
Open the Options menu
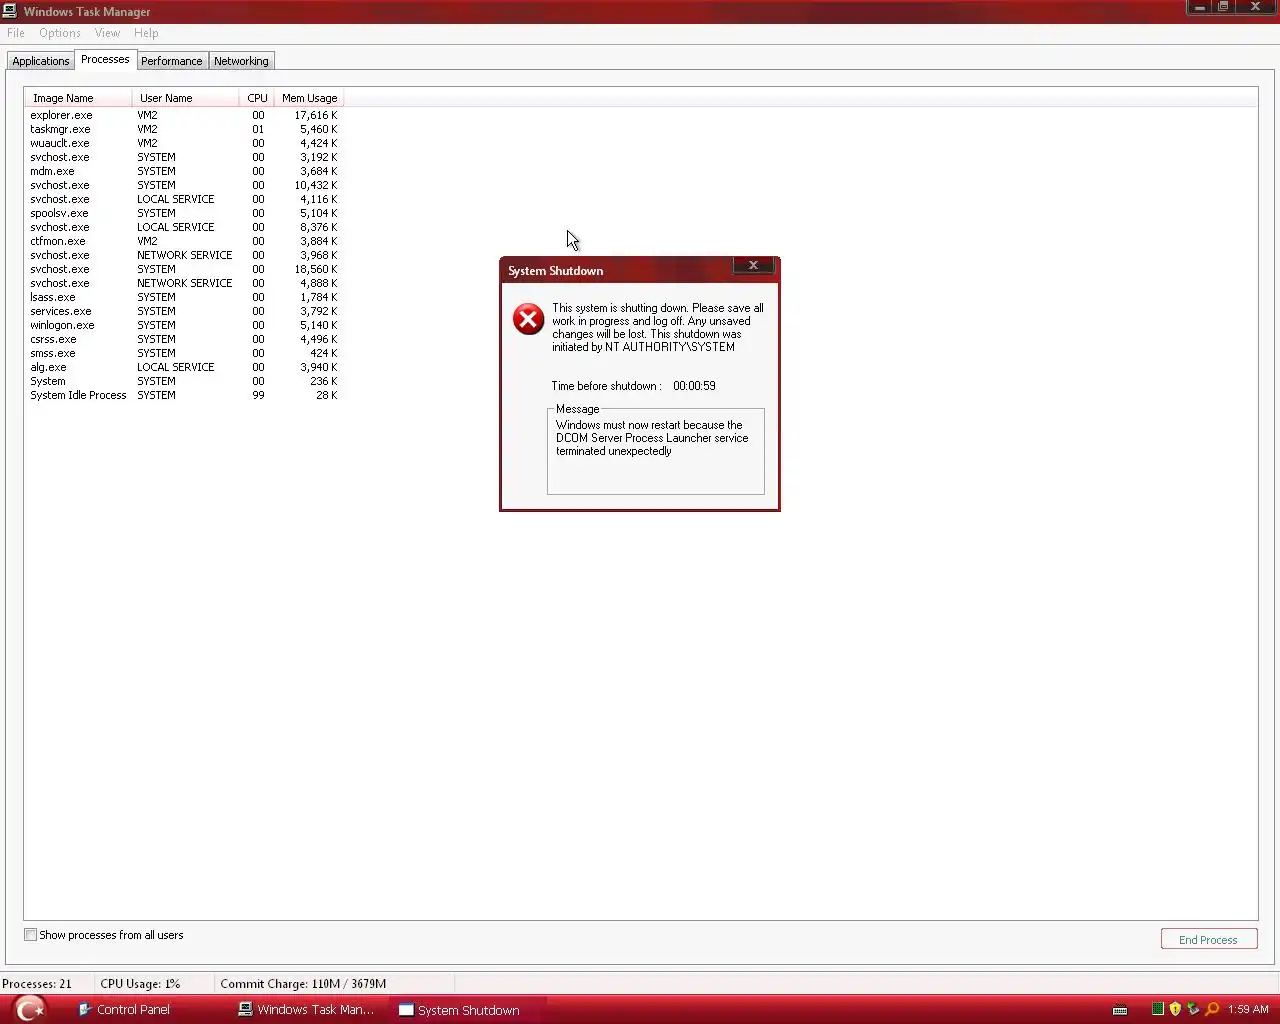click(x=60, y=33)
